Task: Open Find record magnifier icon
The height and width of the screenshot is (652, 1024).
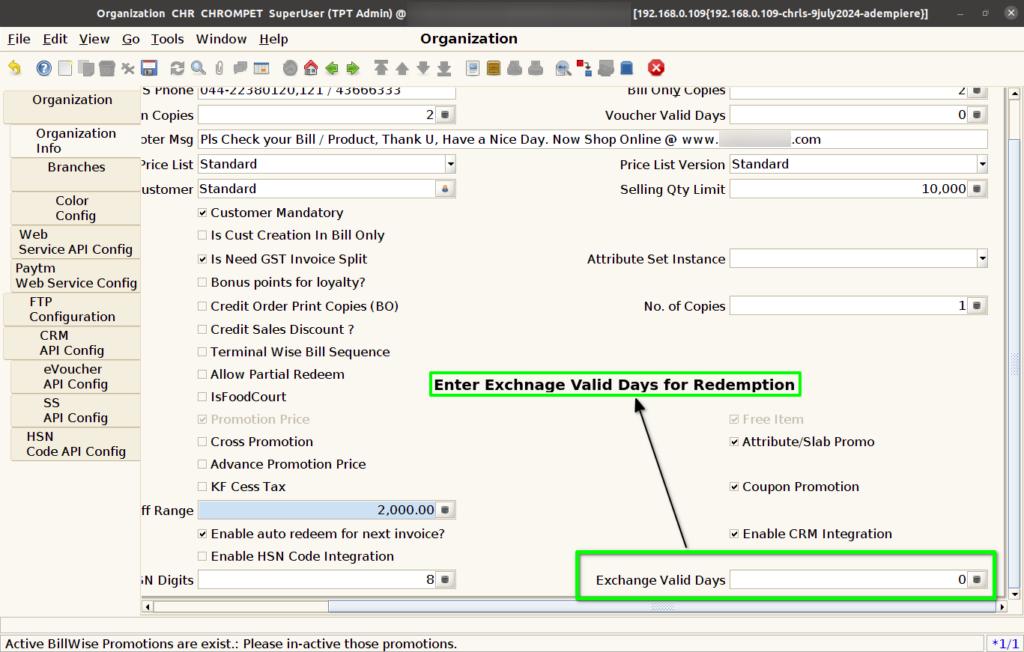Action: (198, 67)
